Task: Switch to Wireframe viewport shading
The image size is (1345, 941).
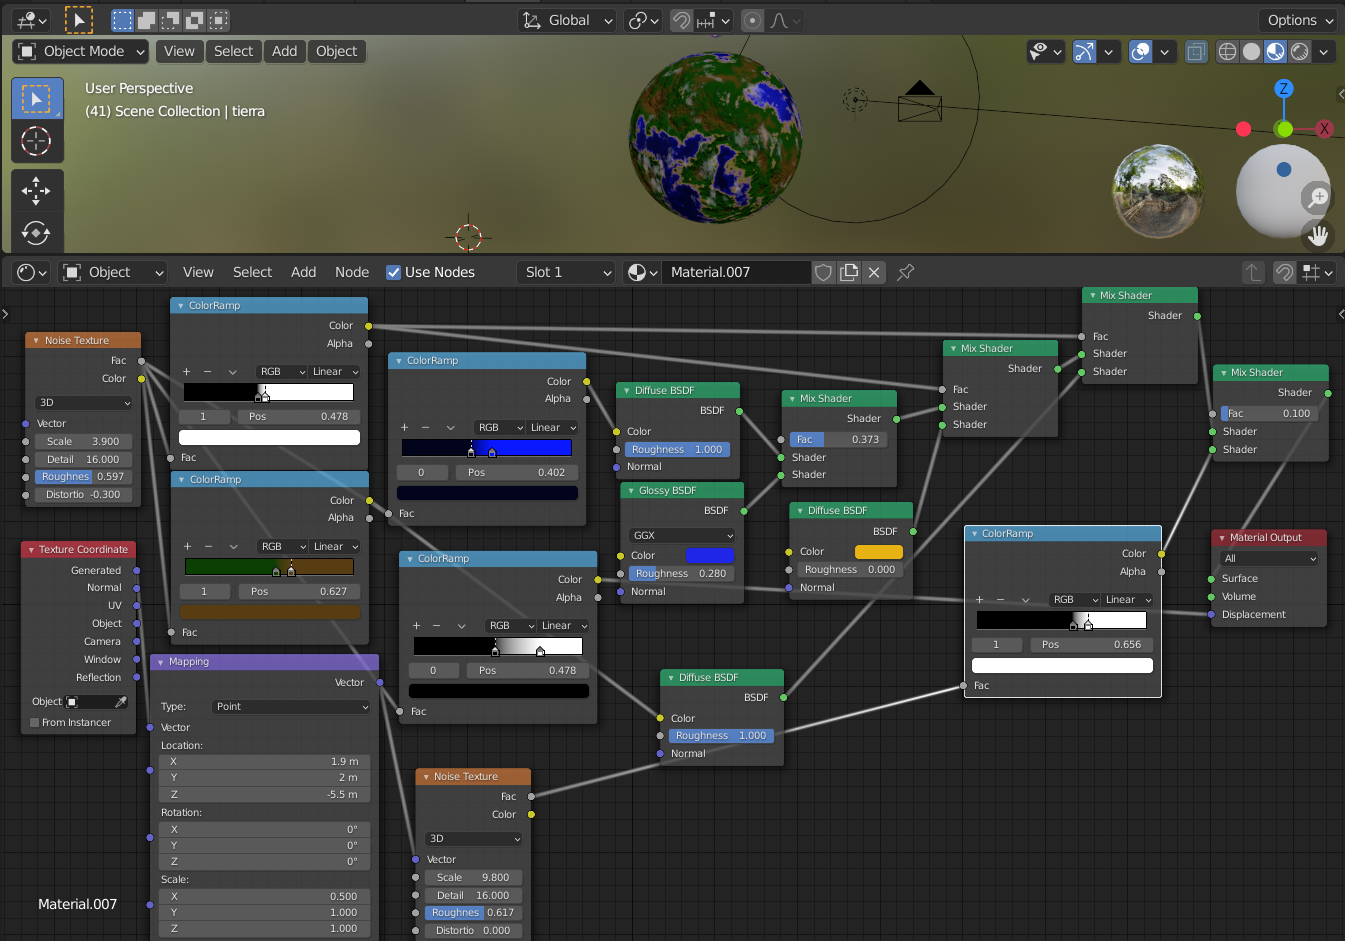Action: point(1227,51)
